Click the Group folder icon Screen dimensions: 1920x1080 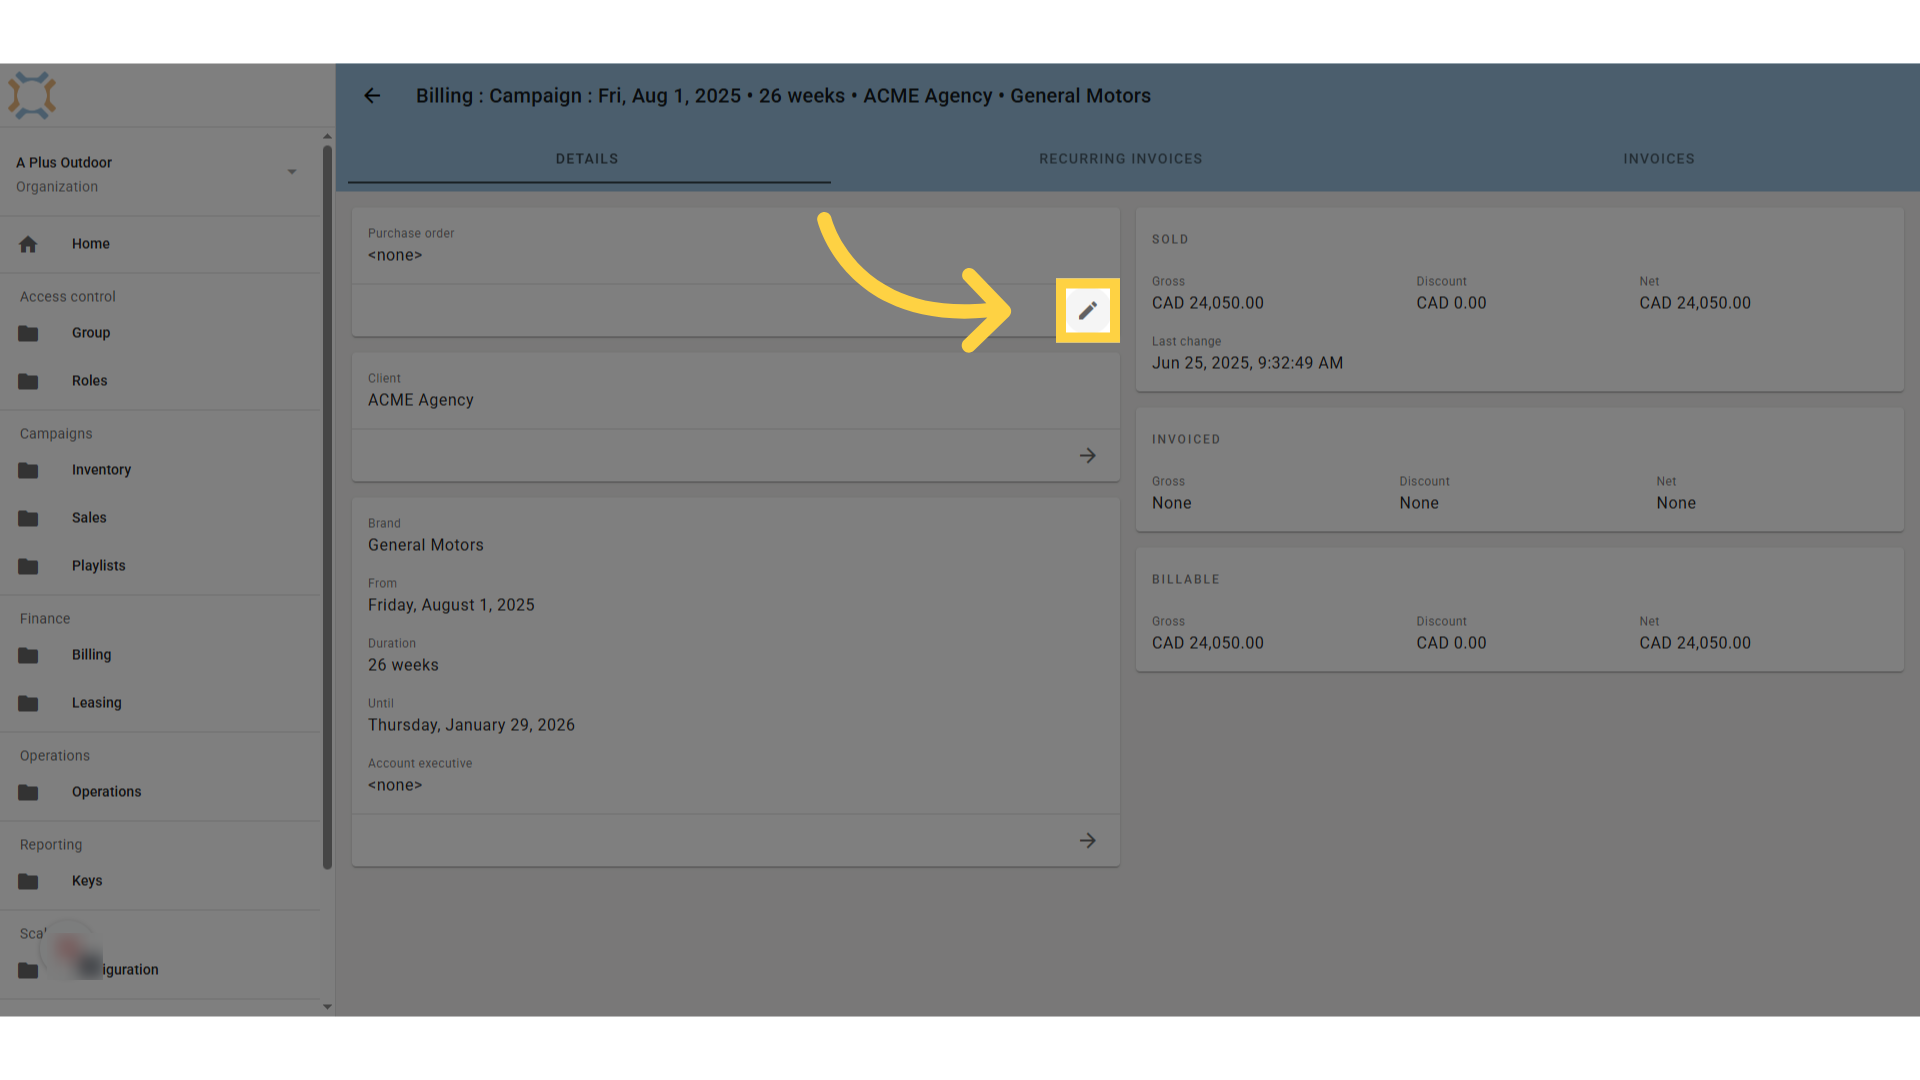pyautogui.click(x=28, y=333)
